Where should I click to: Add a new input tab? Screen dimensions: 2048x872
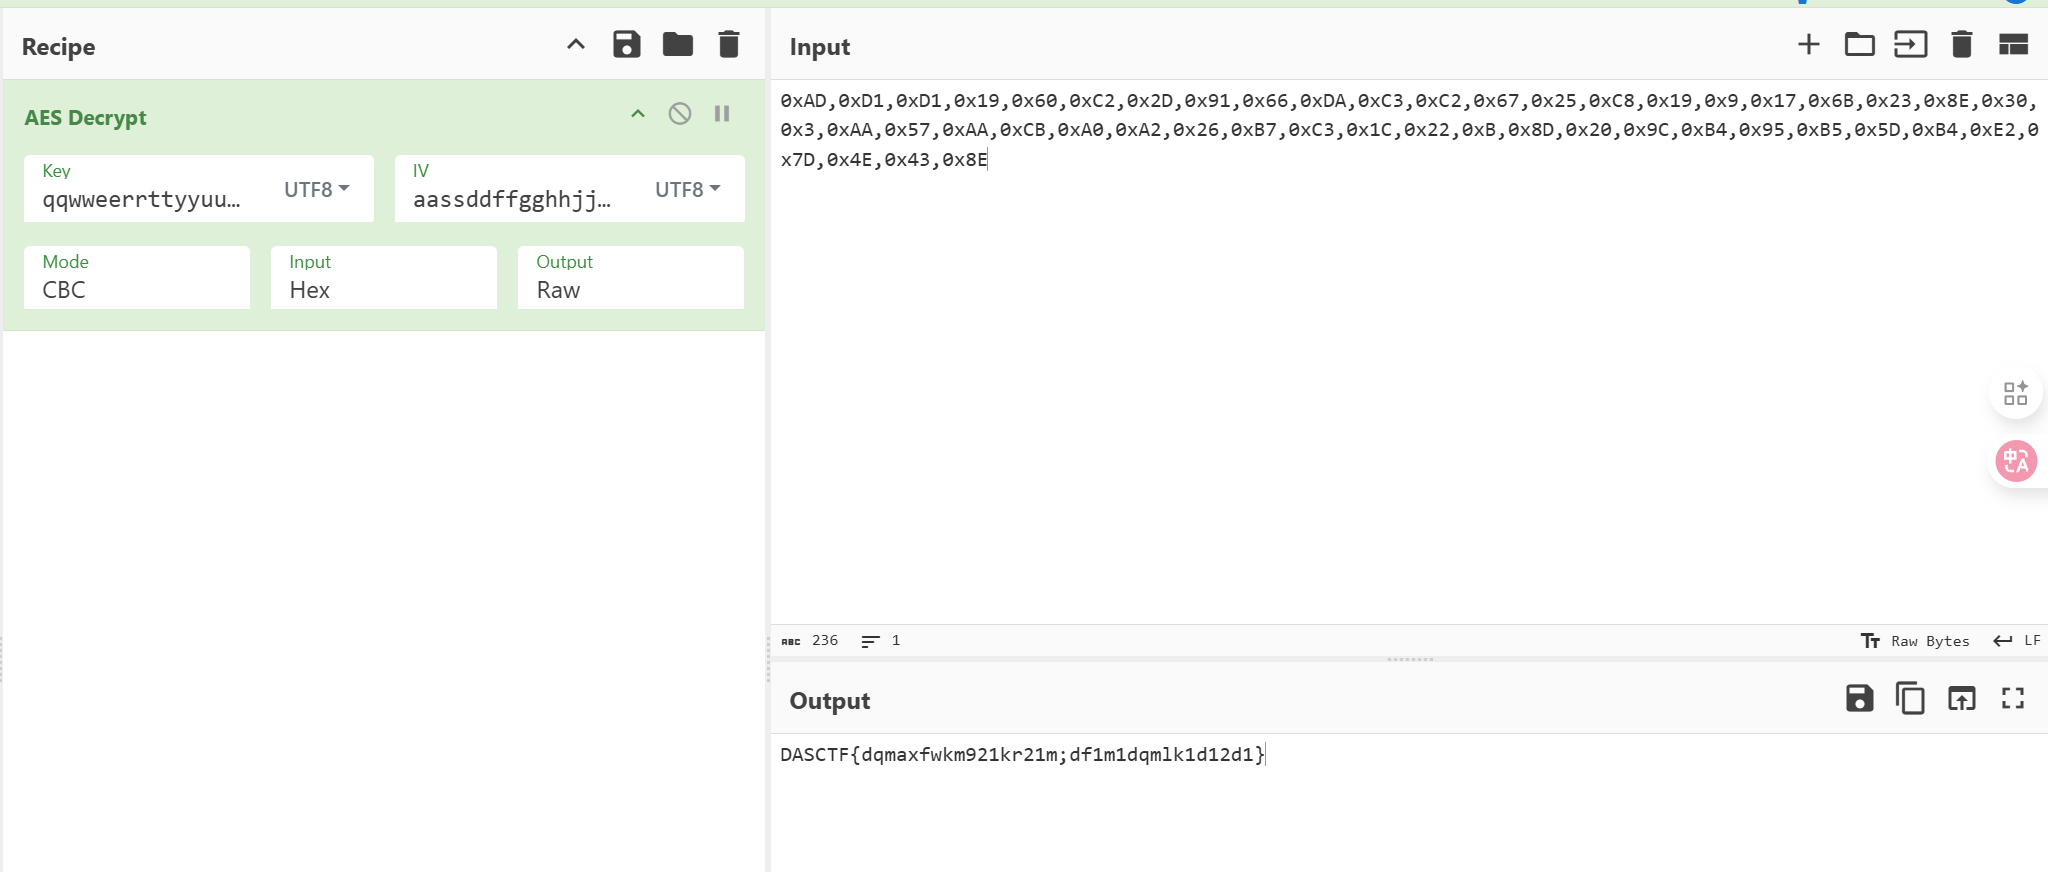(1808, 45)
